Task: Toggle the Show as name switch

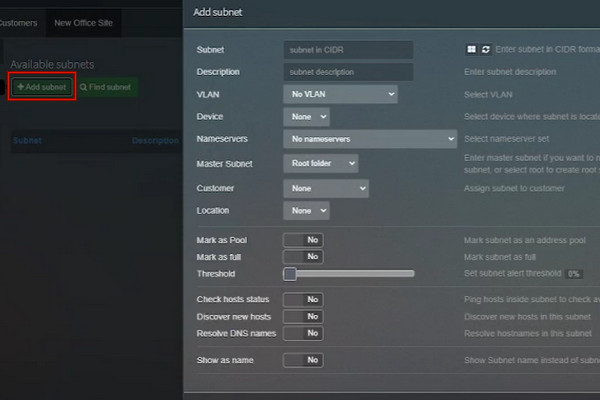Action: coord(303,360)
